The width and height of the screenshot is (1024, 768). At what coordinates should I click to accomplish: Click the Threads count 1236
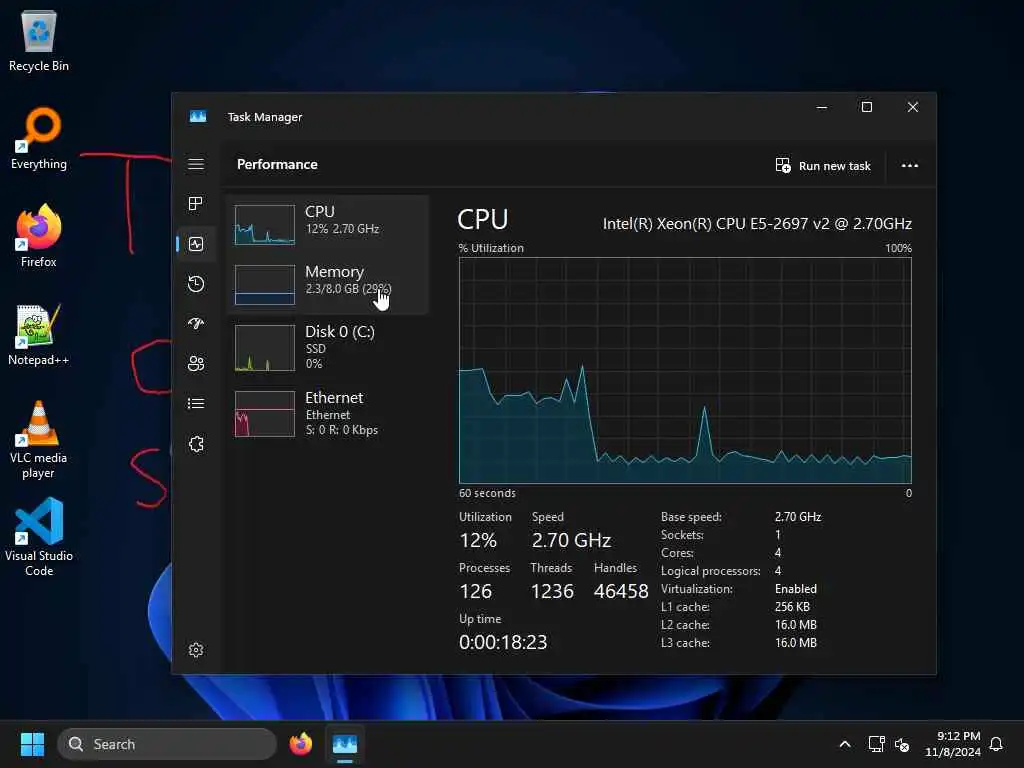tap(552, 592)
